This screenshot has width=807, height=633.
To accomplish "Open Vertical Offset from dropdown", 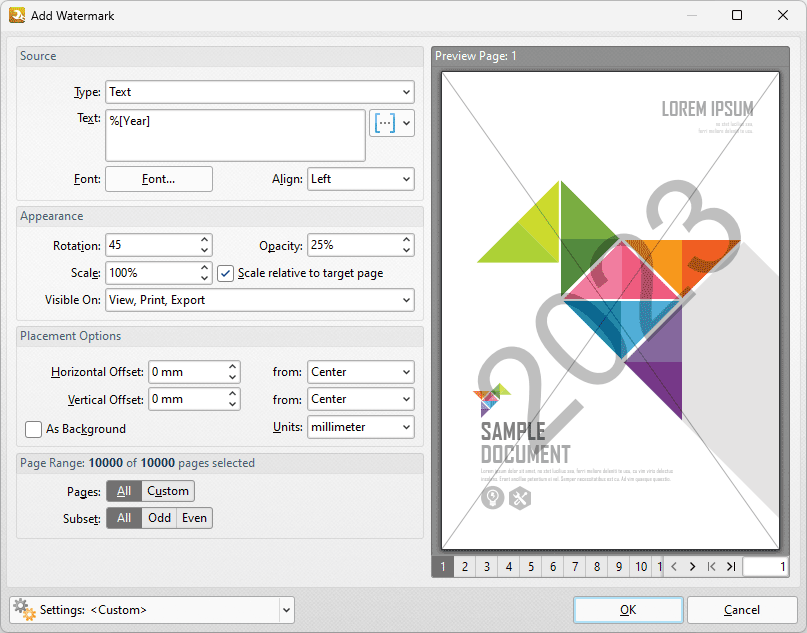I will [360, 399].
